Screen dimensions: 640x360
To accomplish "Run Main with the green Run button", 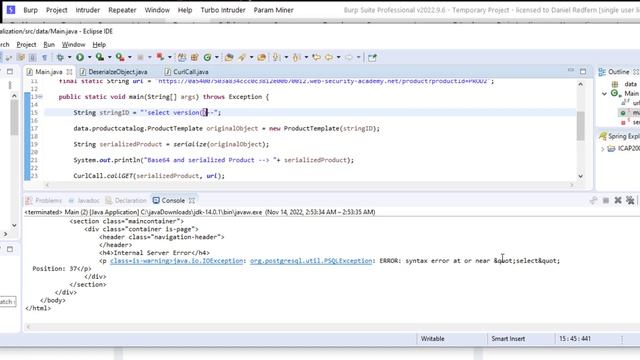I will pos(80,58).
